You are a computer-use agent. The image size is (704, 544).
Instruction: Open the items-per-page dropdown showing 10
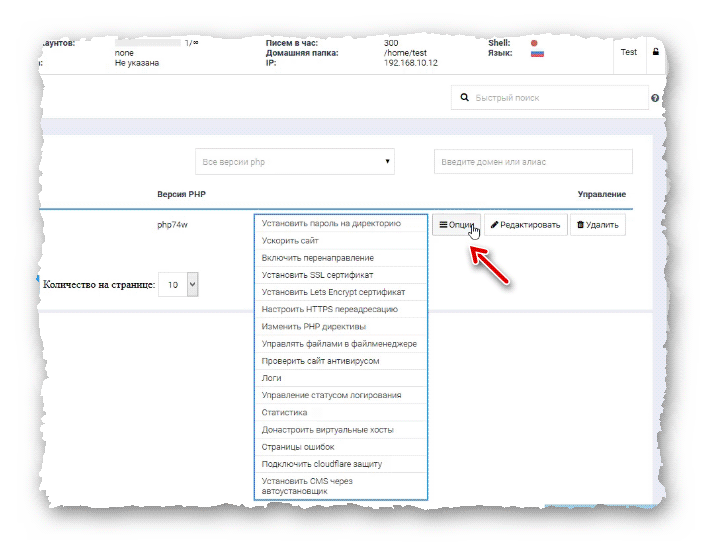coord(178,285)
